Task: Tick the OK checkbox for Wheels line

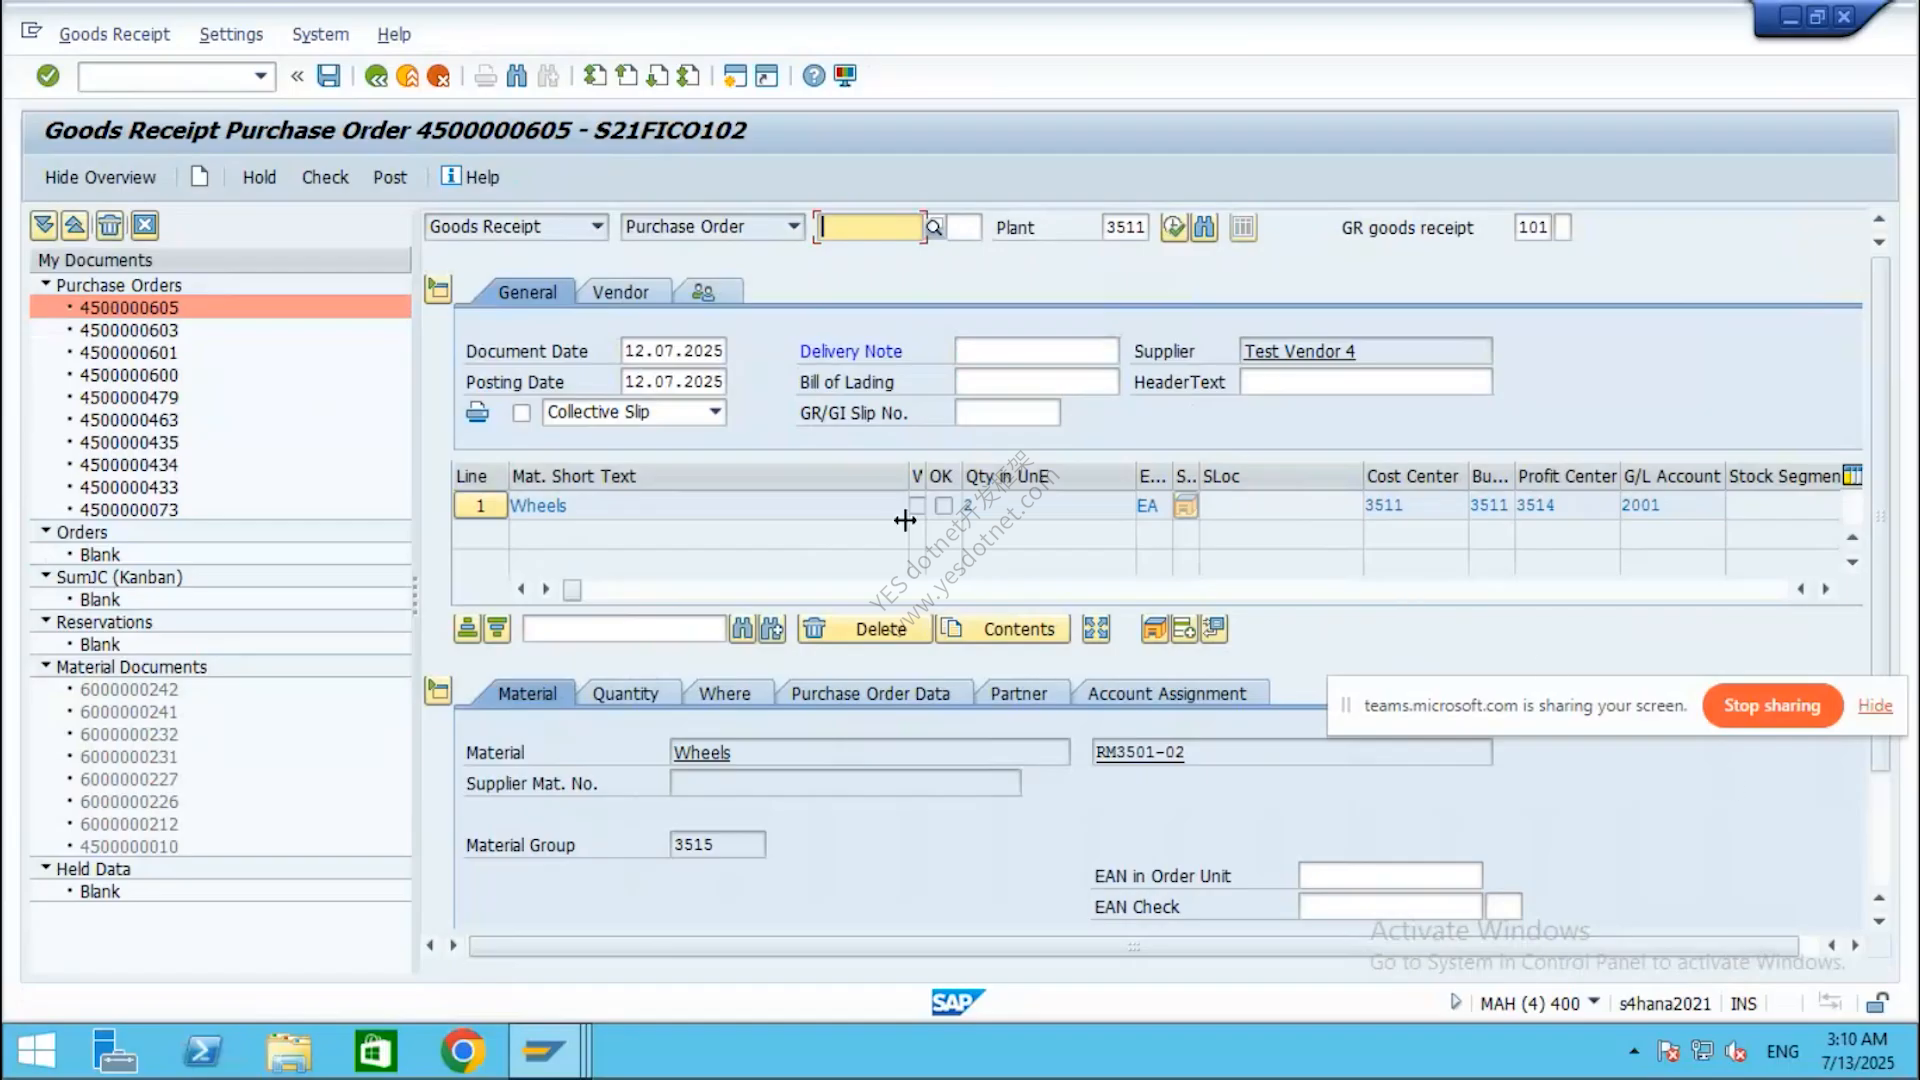Action: pos(943,506)
